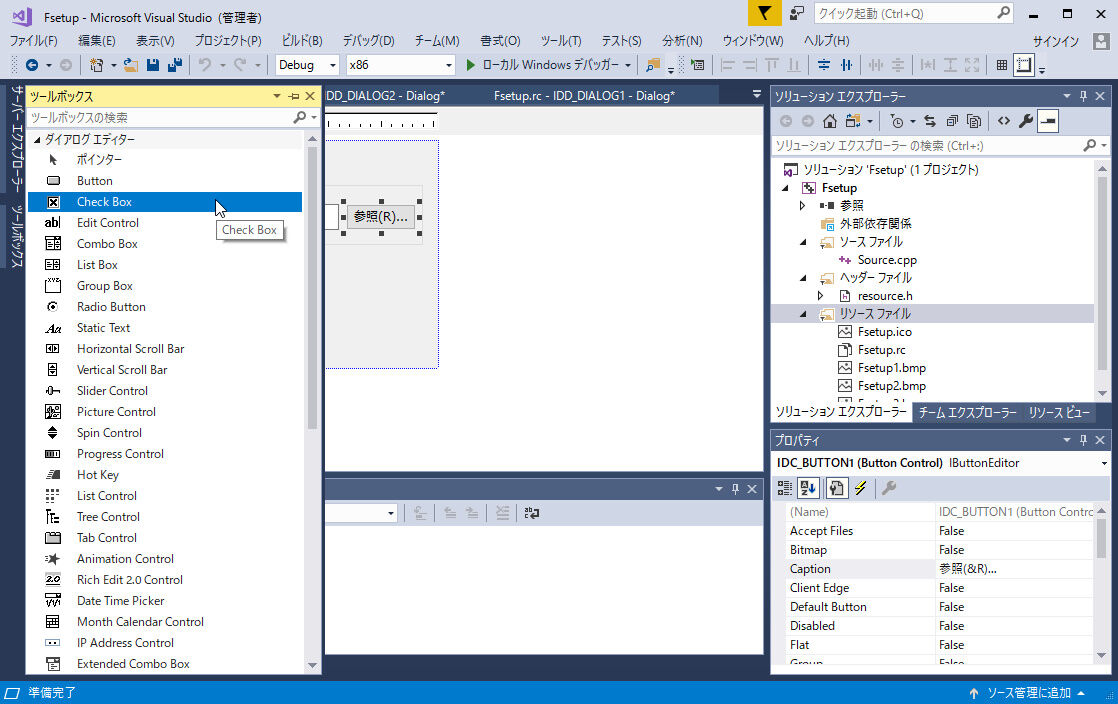Image resolution: width=1118 pixels, height=704 pixels.
Task: Pick the Date Time Picker tool
Action: [165, 601]
